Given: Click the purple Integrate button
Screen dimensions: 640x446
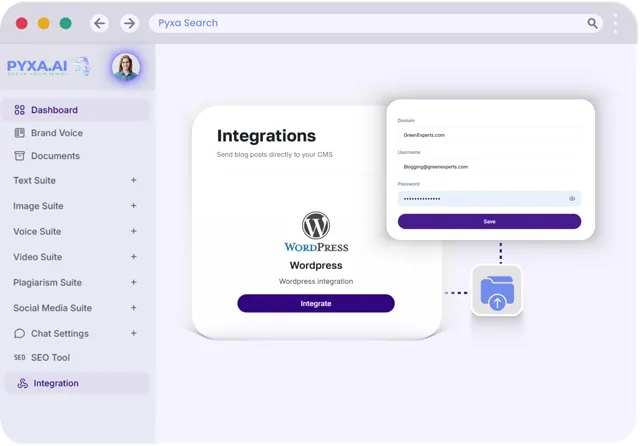Looking at the screenshot, I should coord(316,303).
